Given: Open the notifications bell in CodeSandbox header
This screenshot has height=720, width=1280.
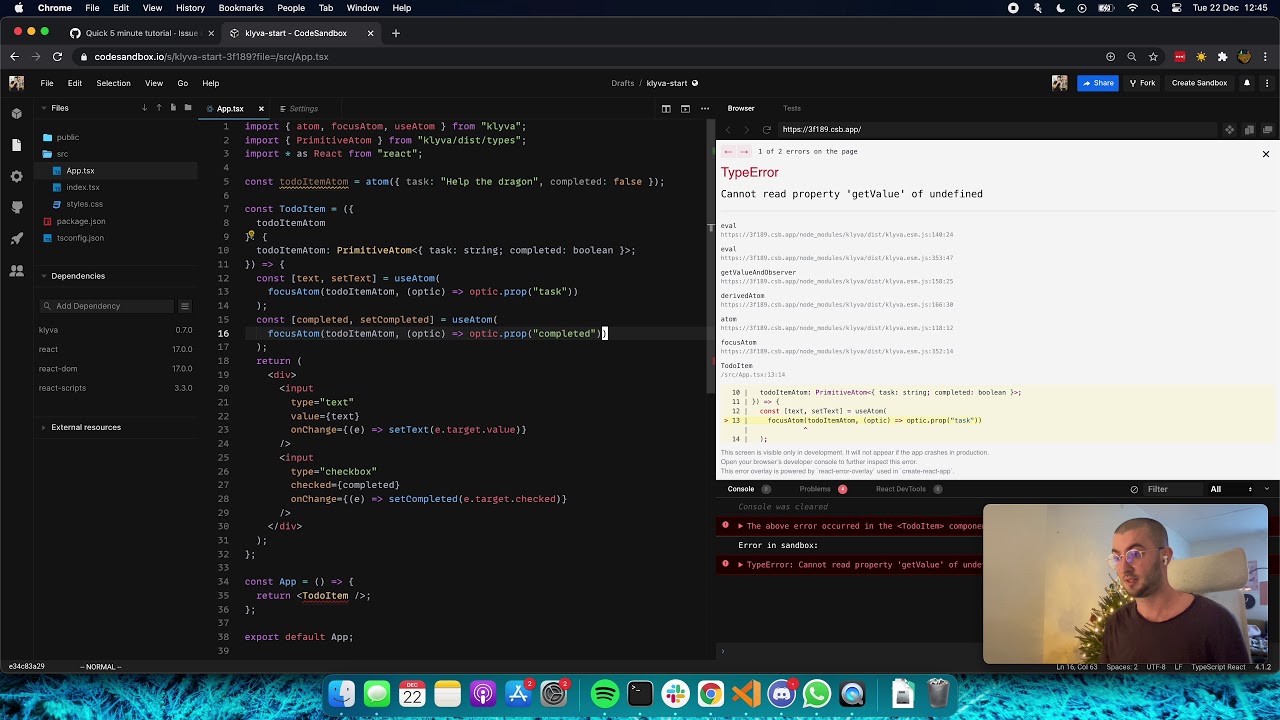Looking at the screenshot, I should pyautogui.click(x=1246, y=83).
